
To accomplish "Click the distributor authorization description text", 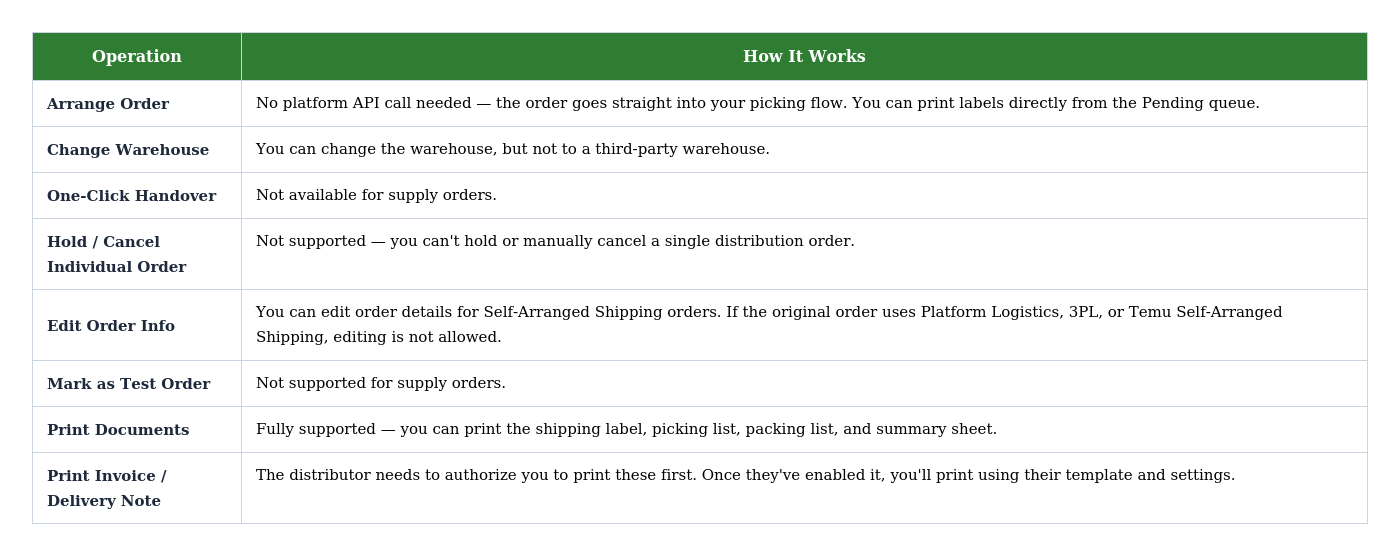I will pos(745,476).
